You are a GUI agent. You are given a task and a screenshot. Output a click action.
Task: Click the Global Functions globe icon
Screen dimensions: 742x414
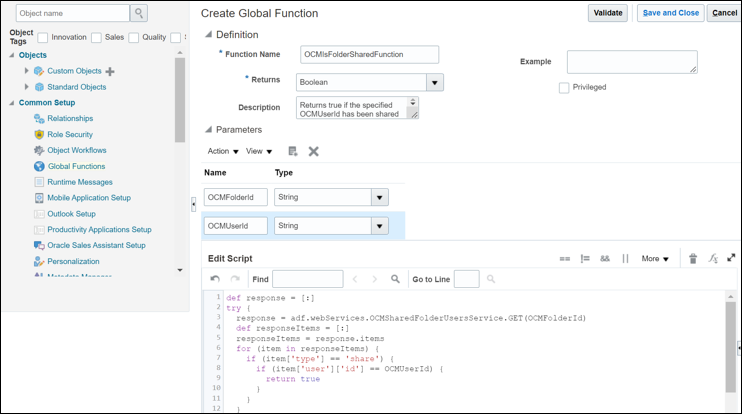39,166
